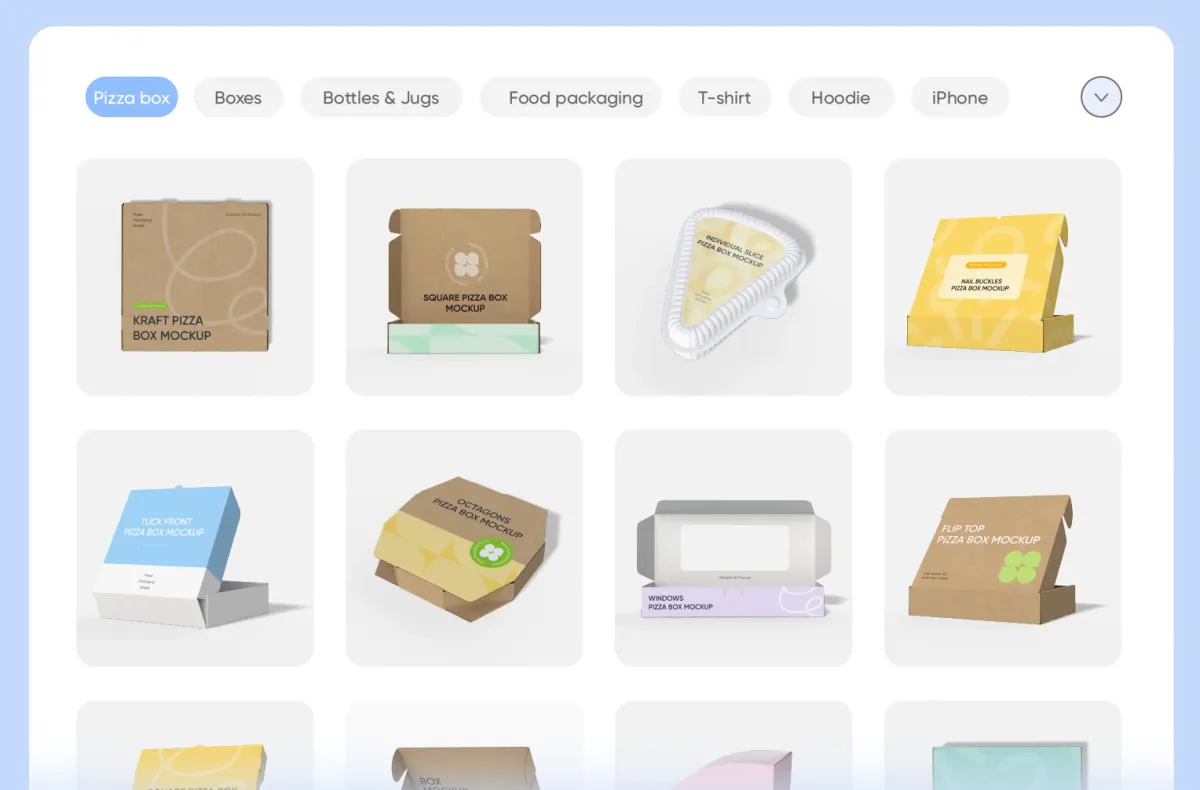This screenshot has width=1200, height=790.
Task: Open the Bottles & Jugs category
Action: click(381, 98)
